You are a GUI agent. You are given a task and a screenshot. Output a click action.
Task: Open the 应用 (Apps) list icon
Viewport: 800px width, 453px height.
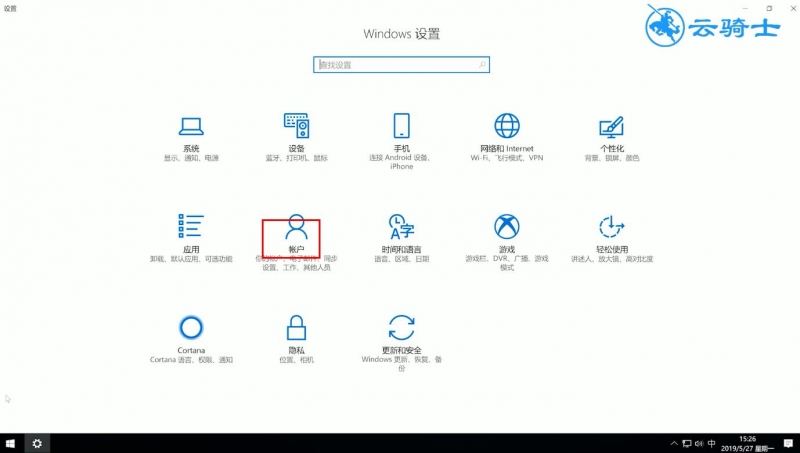[x=191, y=226]
